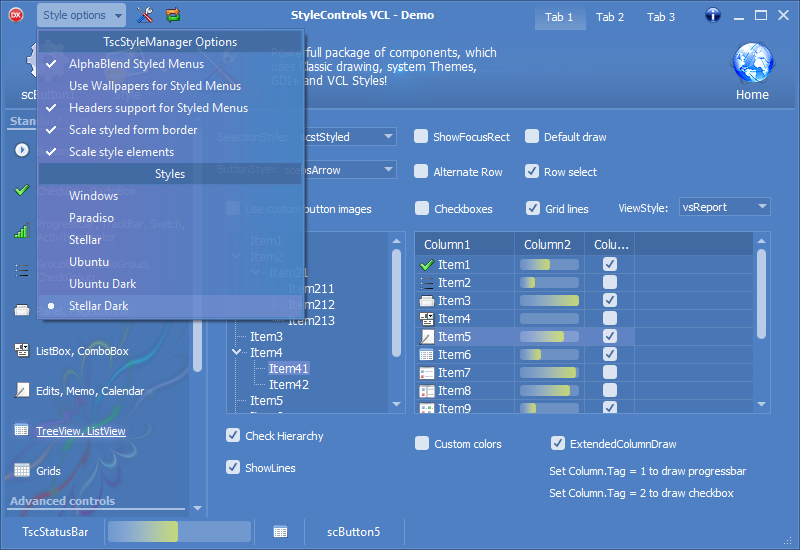Click the resize grip in status bar corner
This screenshot has width=800, height=550.
tap(789, 540)
